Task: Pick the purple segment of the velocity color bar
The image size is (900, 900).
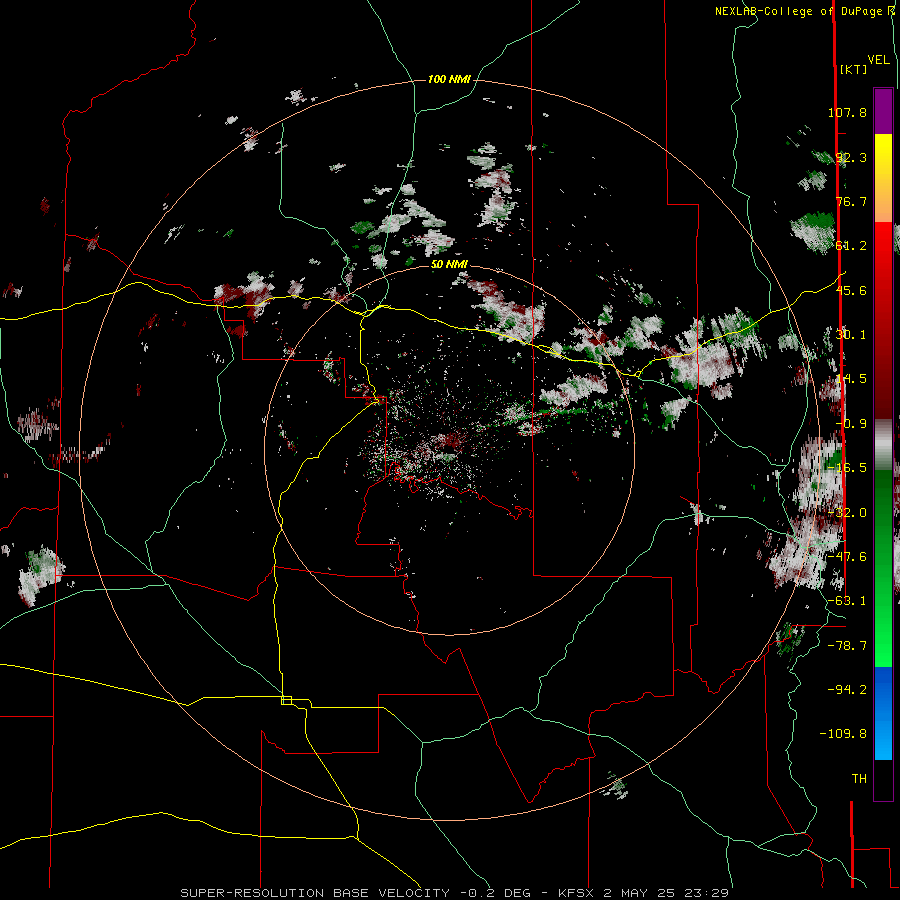Action: point(883,111)
